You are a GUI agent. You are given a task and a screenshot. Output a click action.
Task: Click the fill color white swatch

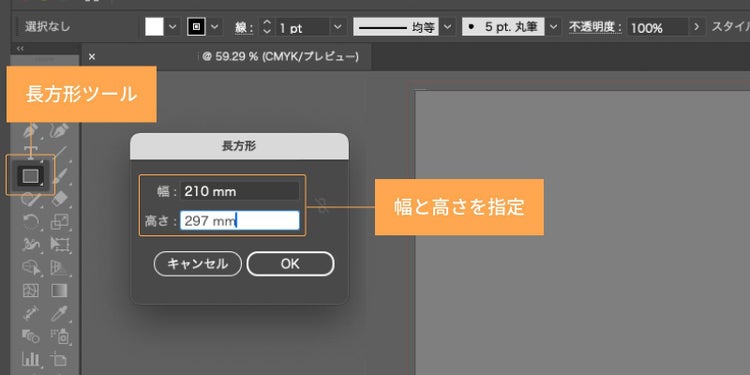coord(154,27)
